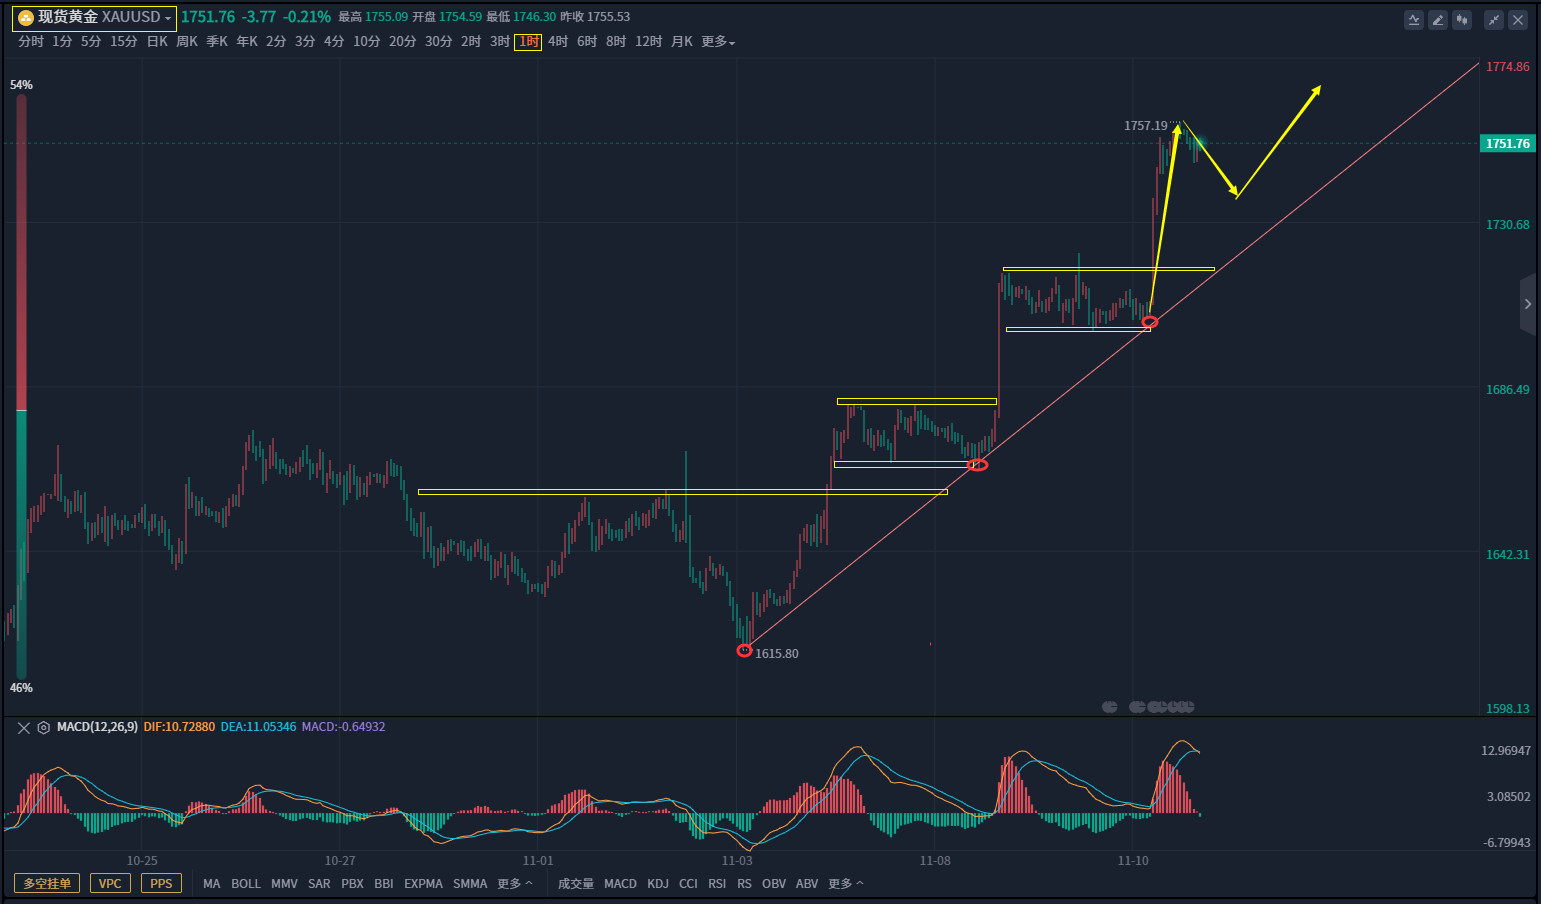
Task: Open the indicator line chart icon
Action: pos(1414,19)
